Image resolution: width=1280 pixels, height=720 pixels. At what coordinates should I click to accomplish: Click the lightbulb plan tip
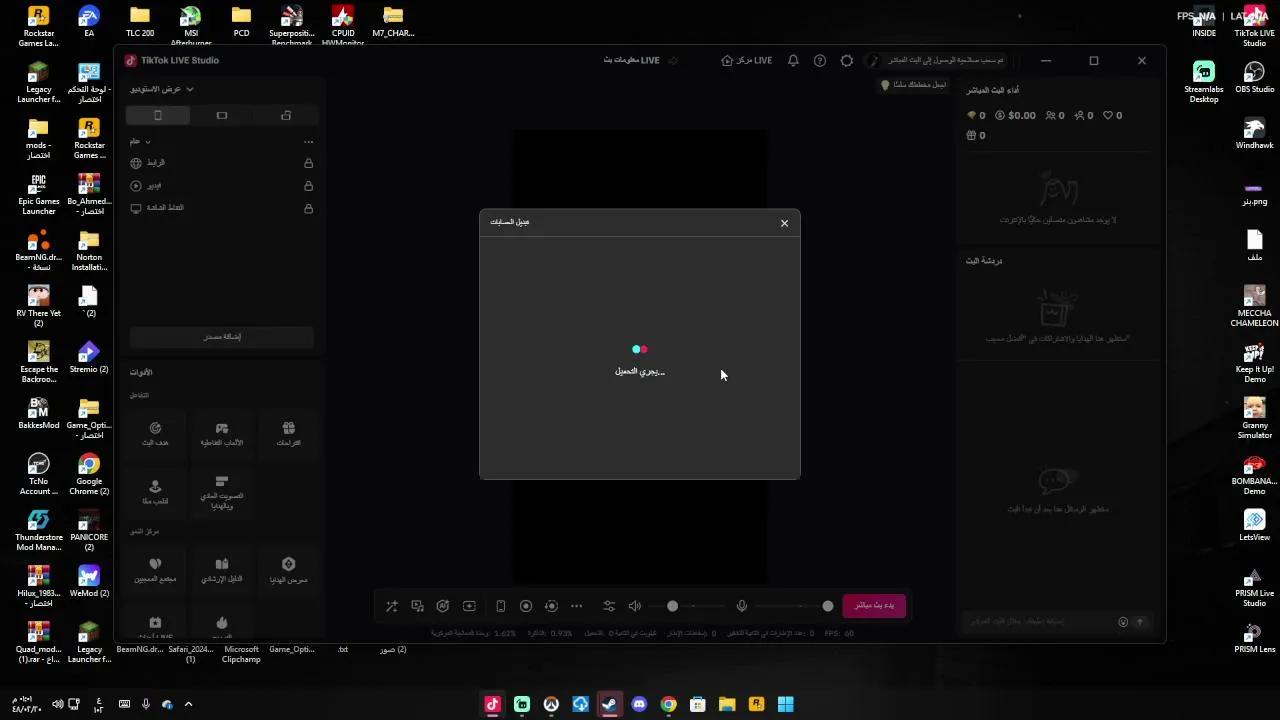pos(913,85)
